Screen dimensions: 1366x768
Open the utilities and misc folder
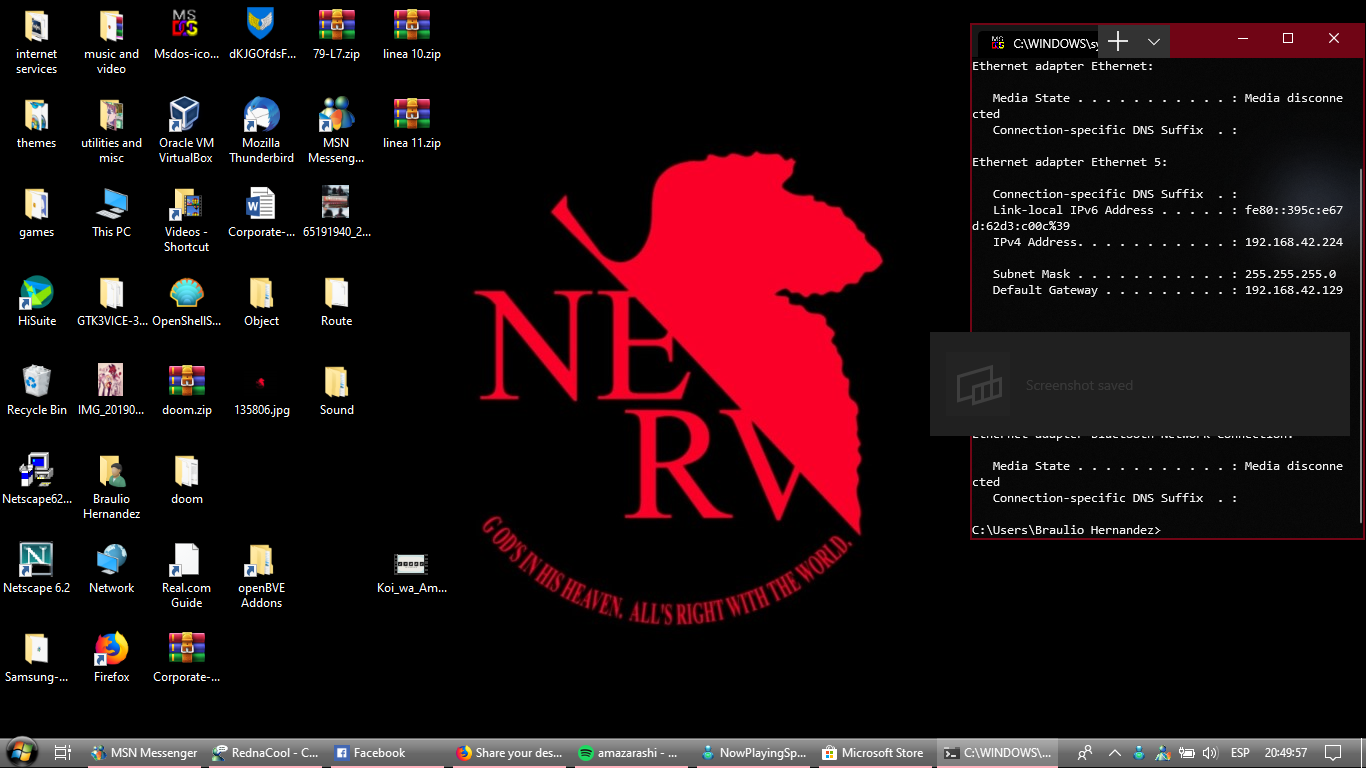click(111, 115)
